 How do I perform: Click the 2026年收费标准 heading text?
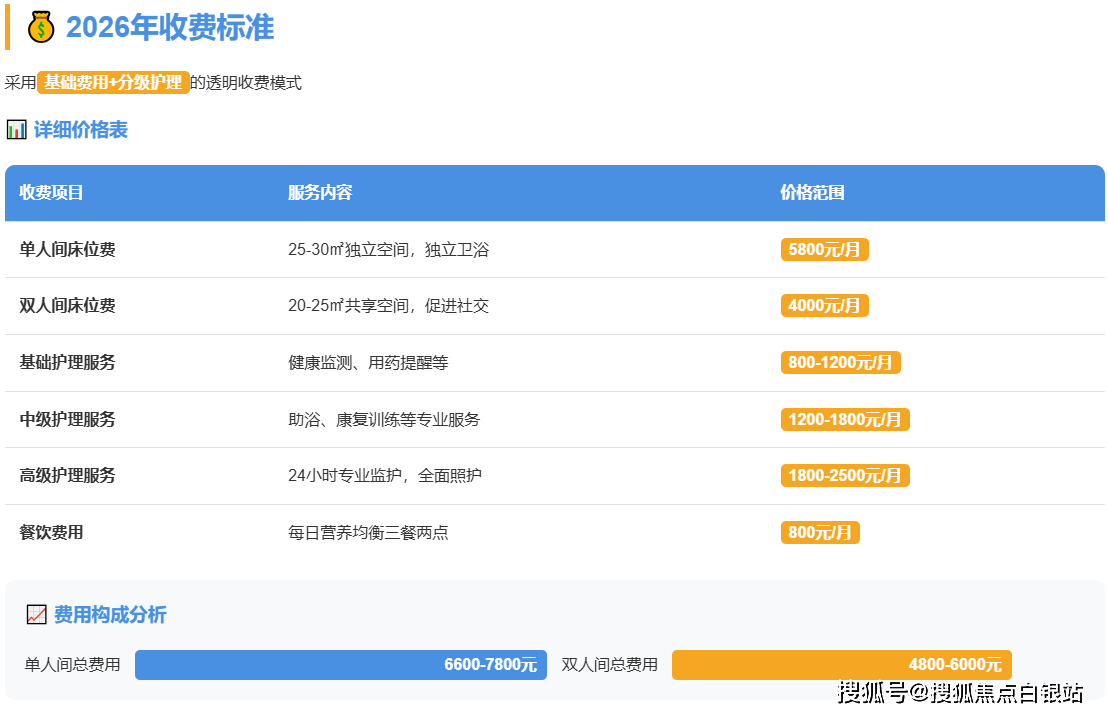pos(170,27)
